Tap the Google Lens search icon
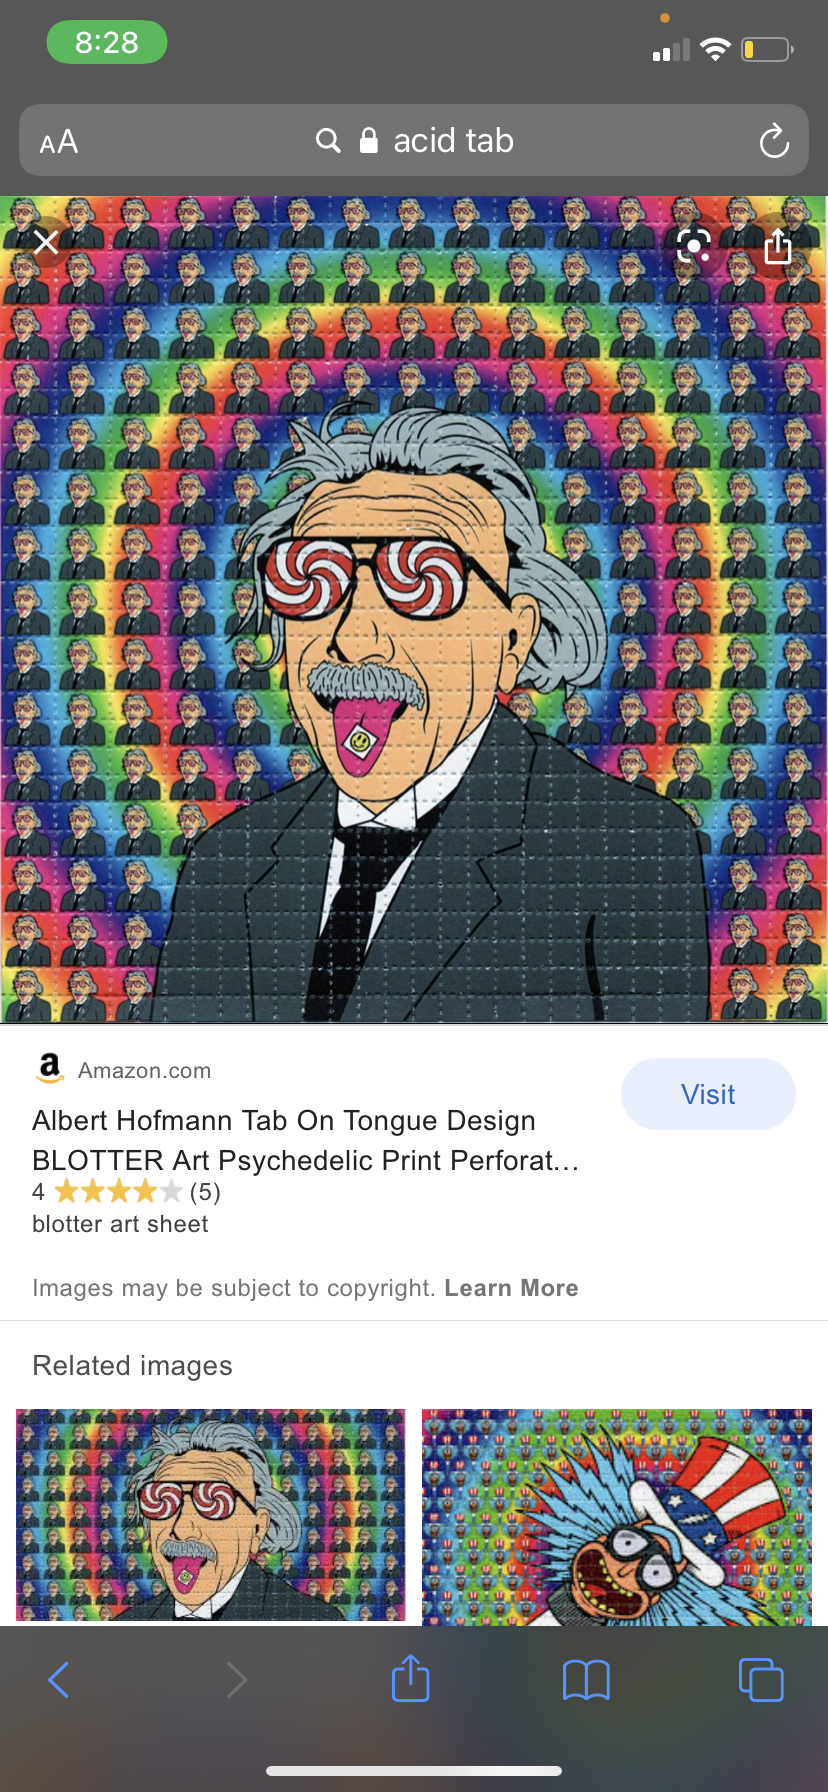The image size is (828, 1792). point(694,245)
